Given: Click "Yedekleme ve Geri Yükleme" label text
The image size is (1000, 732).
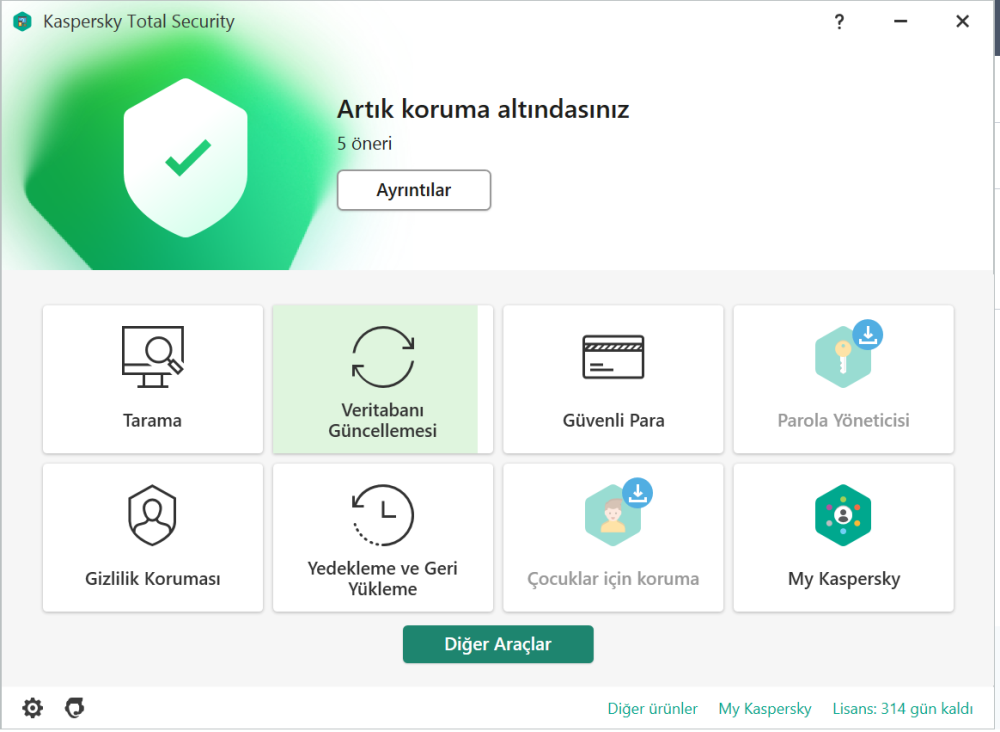Looking at the screenshot, I should [x=383, y=578].
